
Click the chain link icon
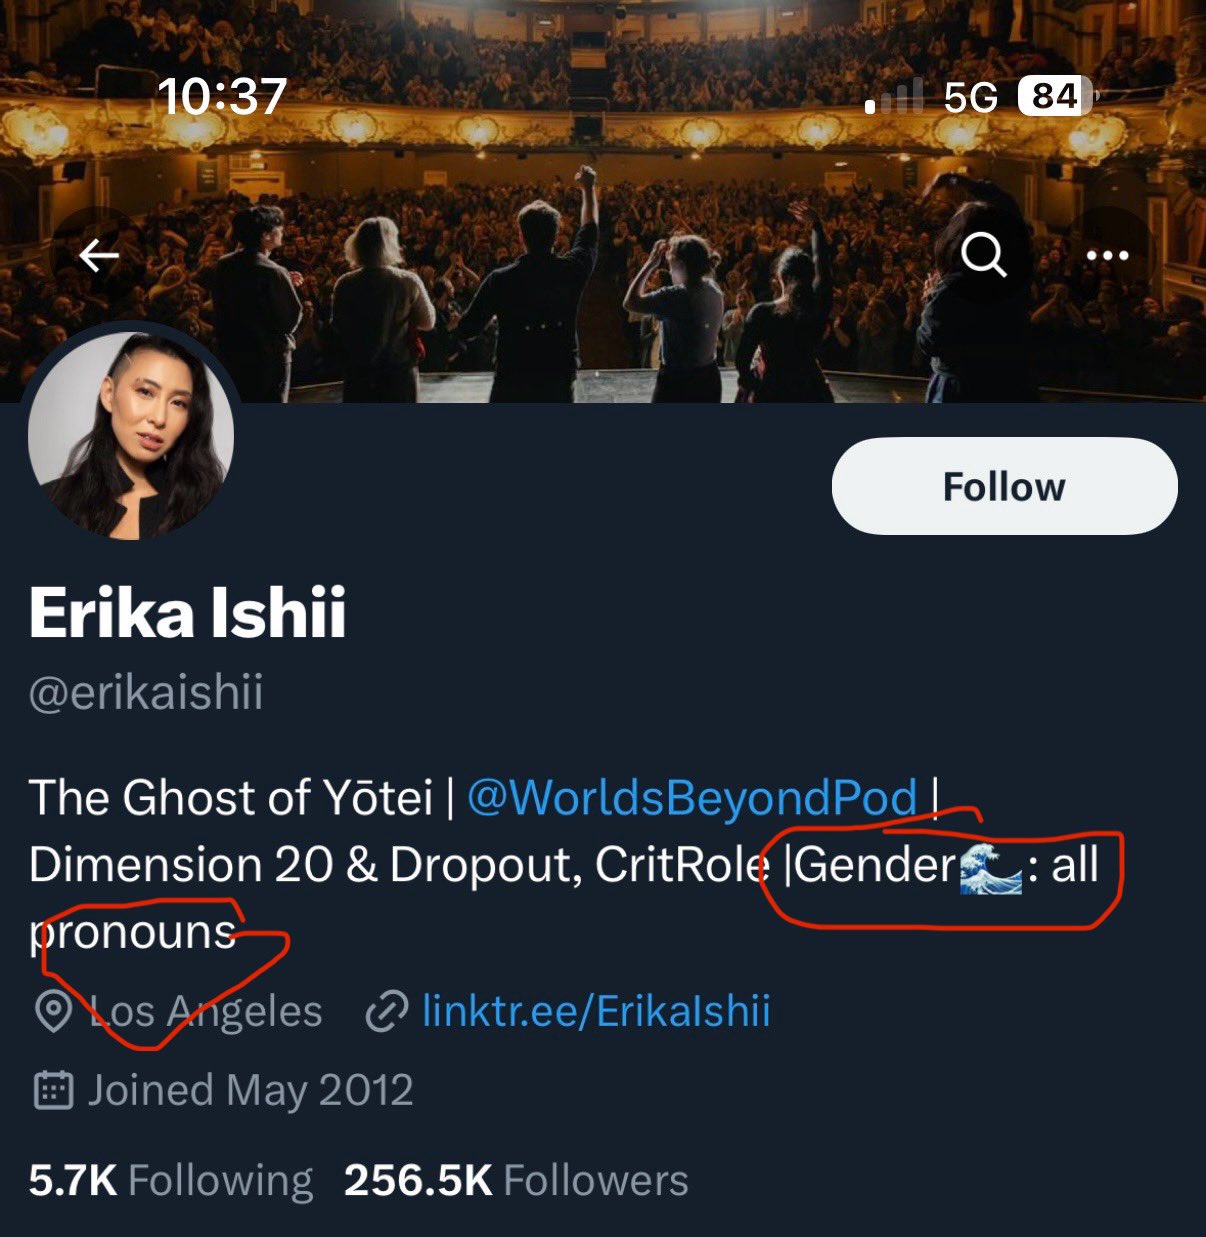click(x=386, y=1012)
